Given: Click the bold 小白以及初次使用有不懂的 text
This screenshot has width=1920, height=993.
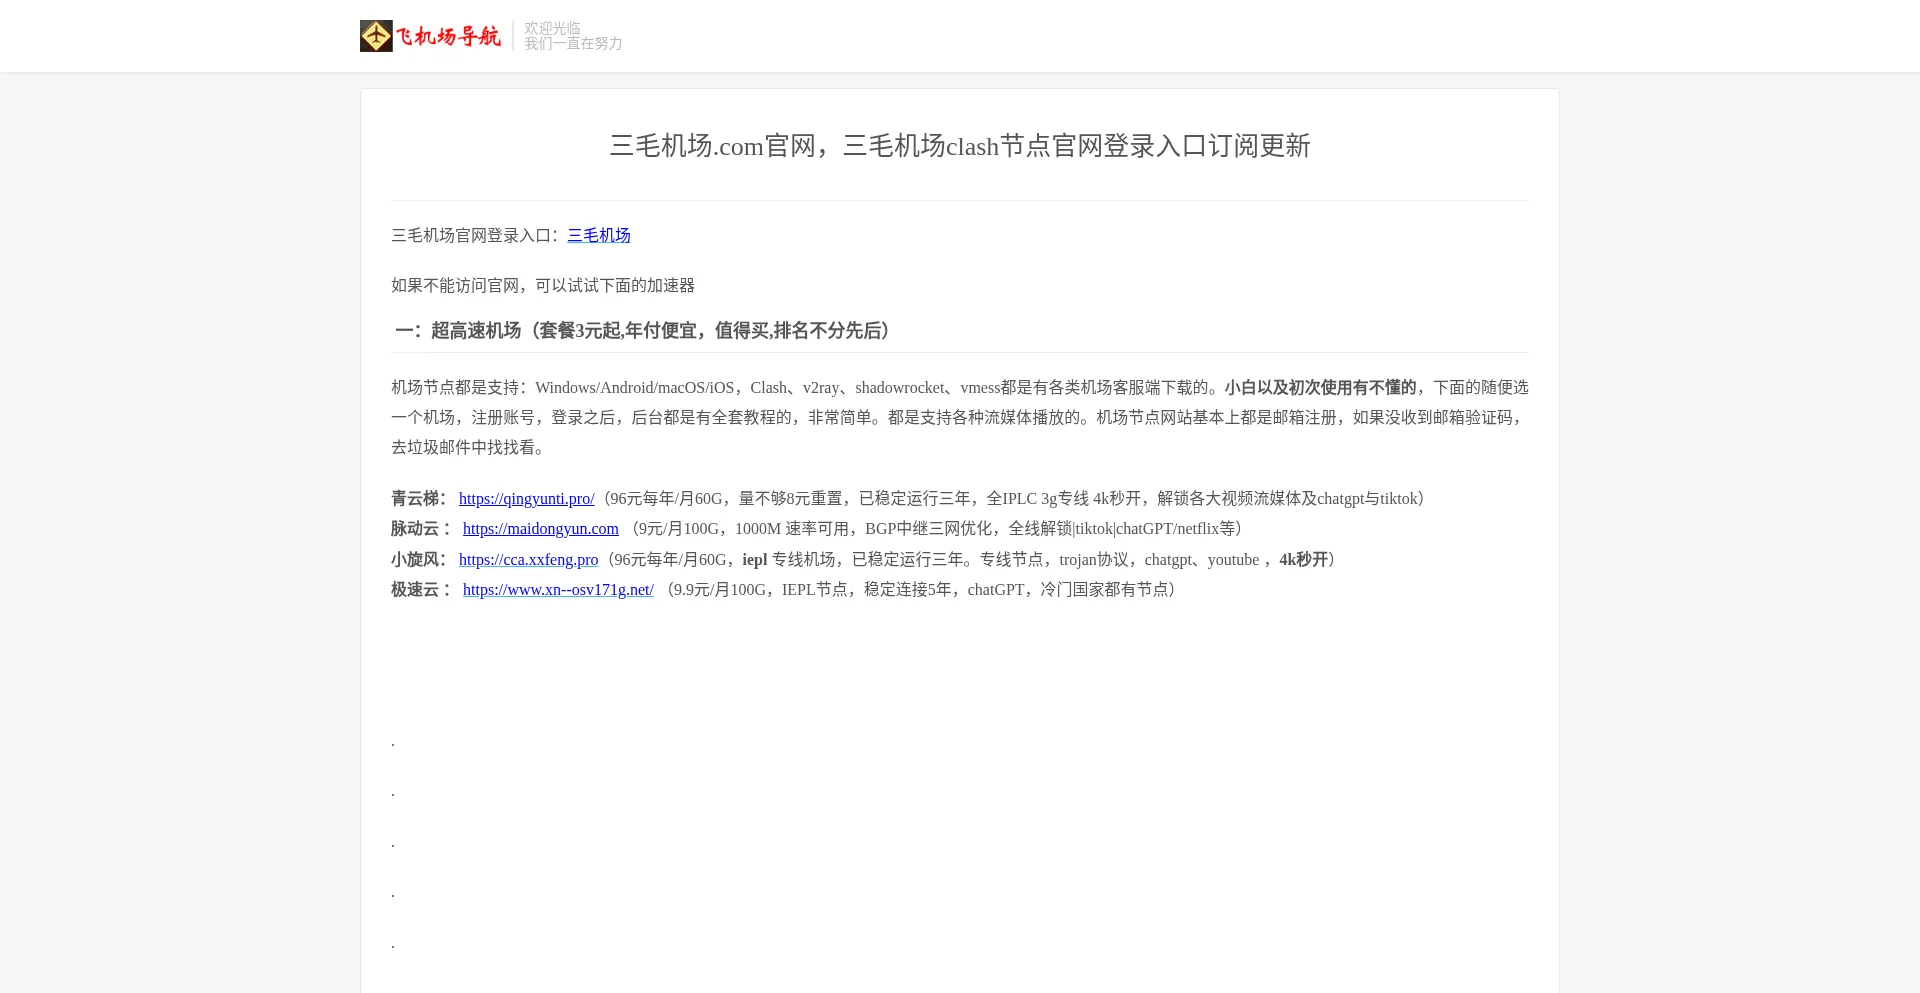Looking at the screenshot, I should point(1321,387).
